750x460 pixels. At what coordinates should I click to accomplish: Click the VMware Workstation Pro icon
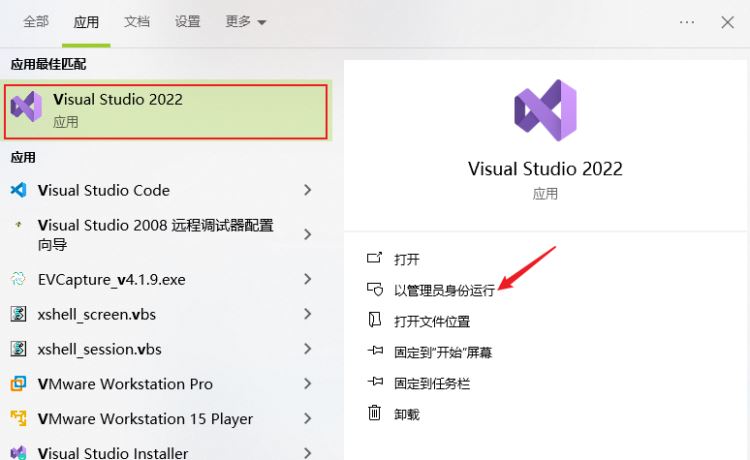pyautogui.click(x=18, y=383)
